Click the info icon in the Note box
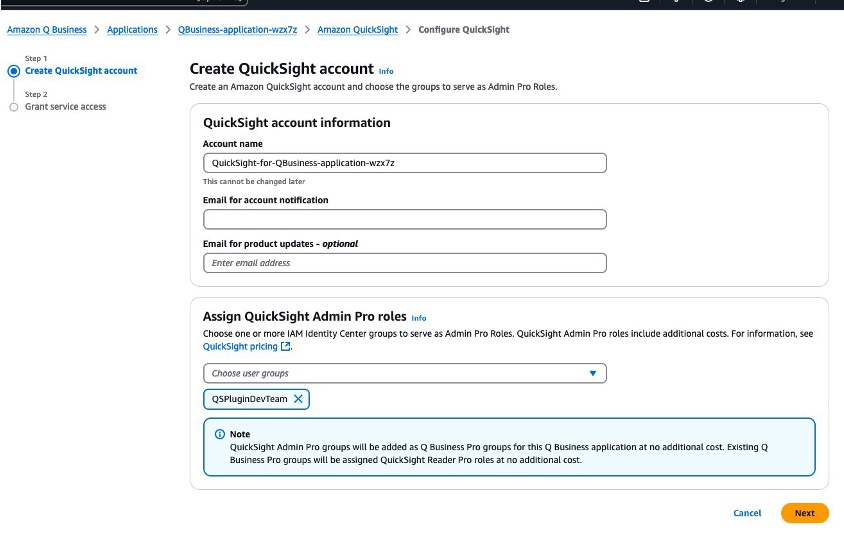 pyautogui.click(x=220, y=434)
